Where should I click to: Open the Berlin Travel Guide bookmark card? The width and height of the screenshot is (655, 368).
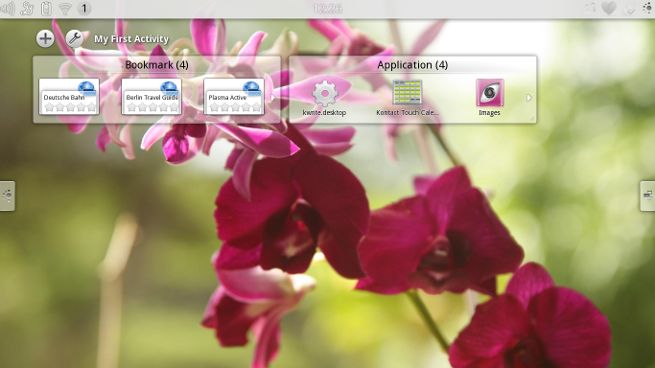pyautogui.click(x=152, y=97)
